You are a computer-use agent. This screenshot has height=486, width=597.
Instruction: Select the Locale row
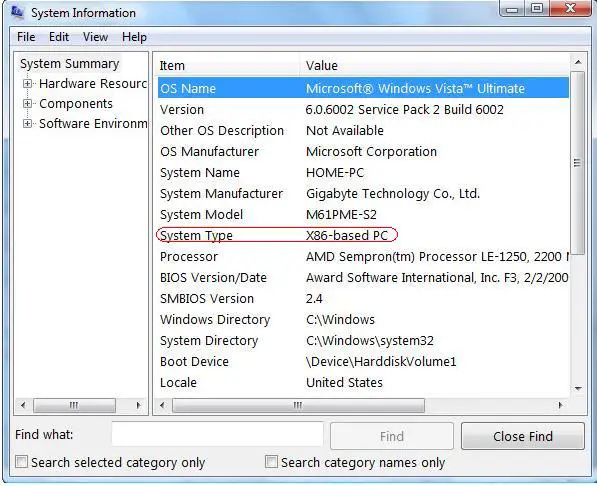pyautogui.click(x=363, y=382)
